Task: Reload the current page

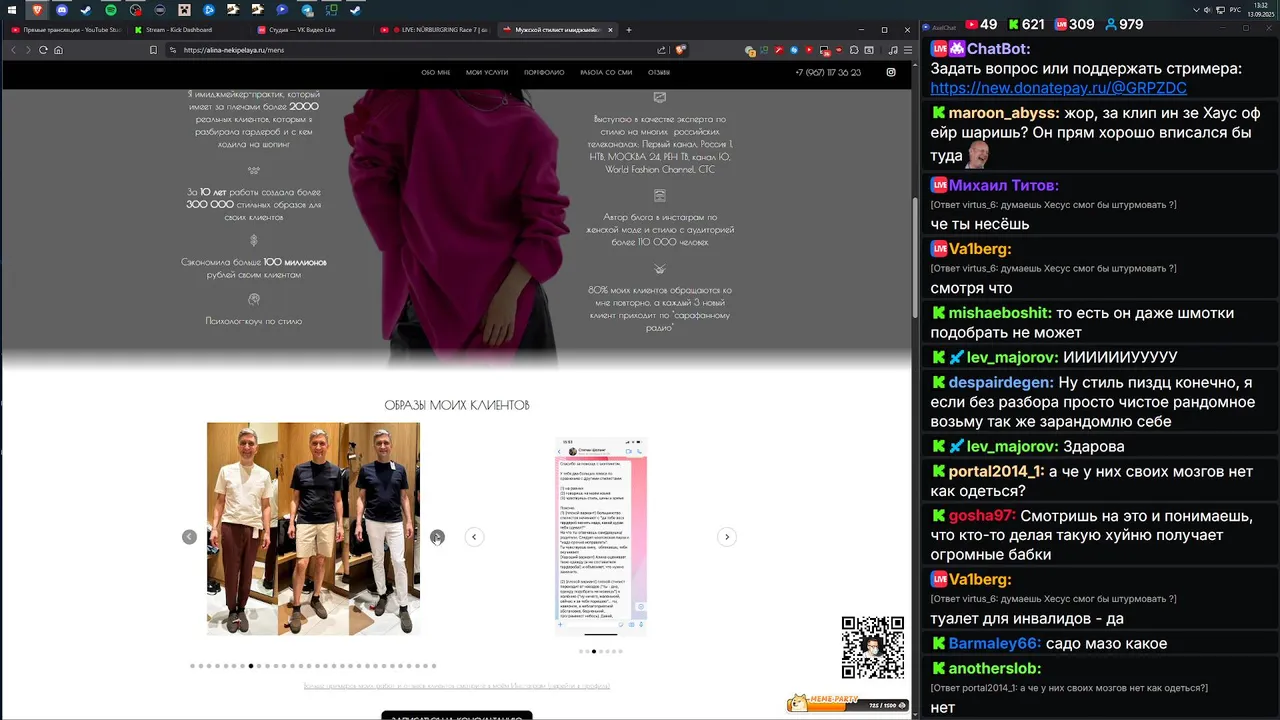Action: click(x=43, y=50)
